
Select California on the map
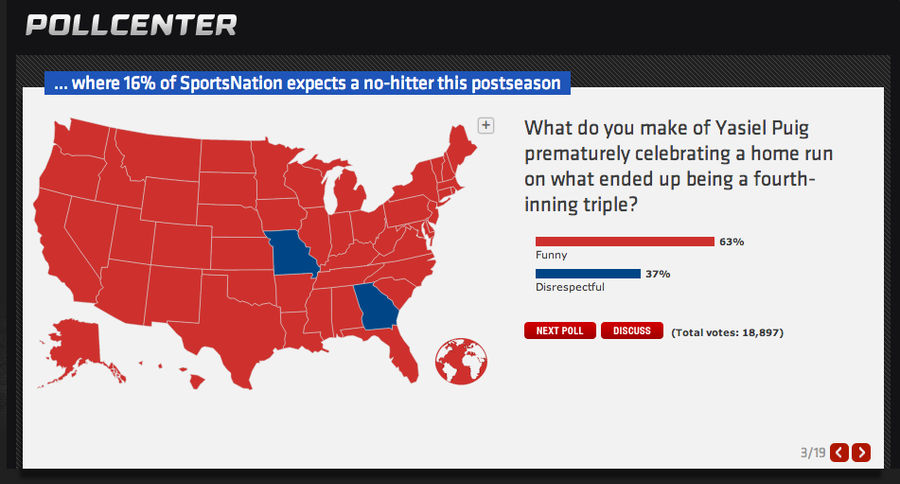[60, 247]
